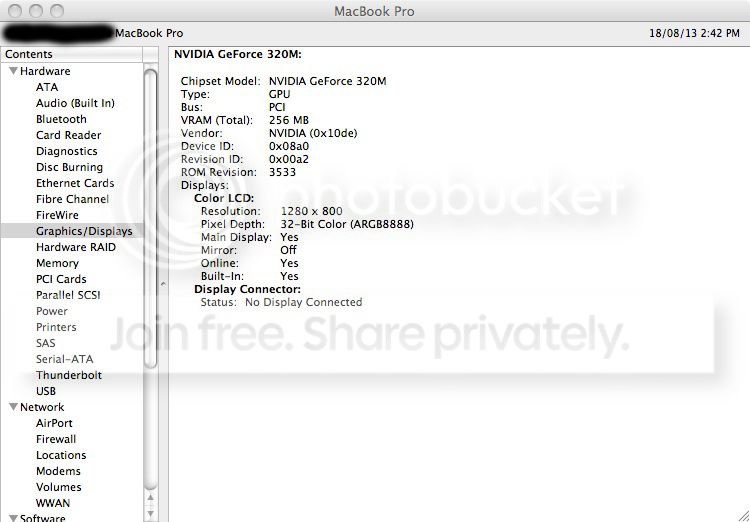Show Hardware RAID details
Viewport: 750px width, 522px height.
[x=76, y=247]
